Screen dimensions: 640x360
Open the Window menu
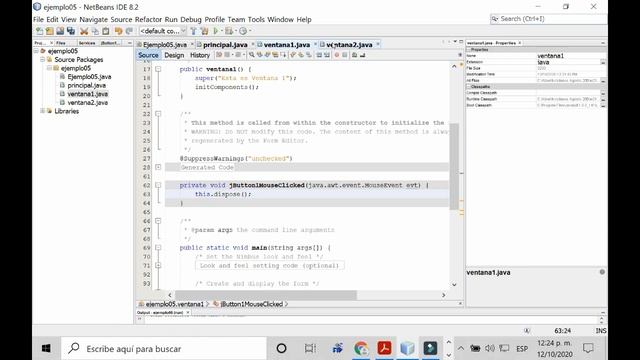tap(280, 19)
